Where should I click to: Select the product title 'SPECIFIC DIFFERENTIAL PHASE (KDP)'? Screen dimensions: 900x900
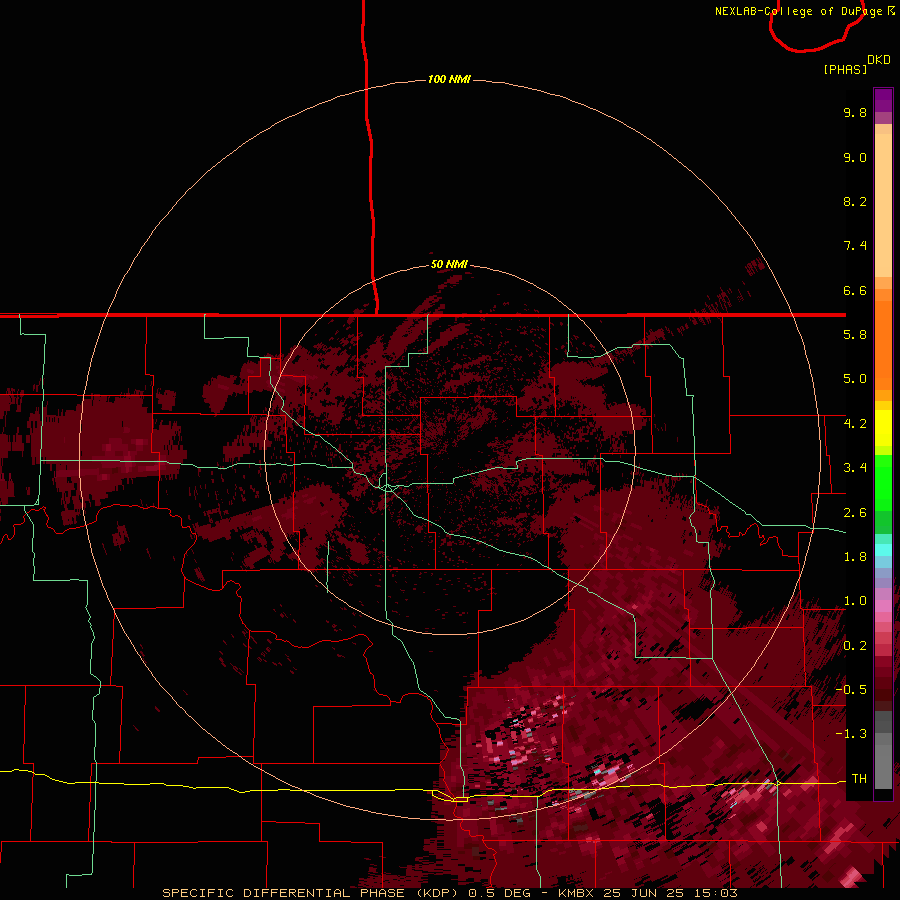click(312, 893)
